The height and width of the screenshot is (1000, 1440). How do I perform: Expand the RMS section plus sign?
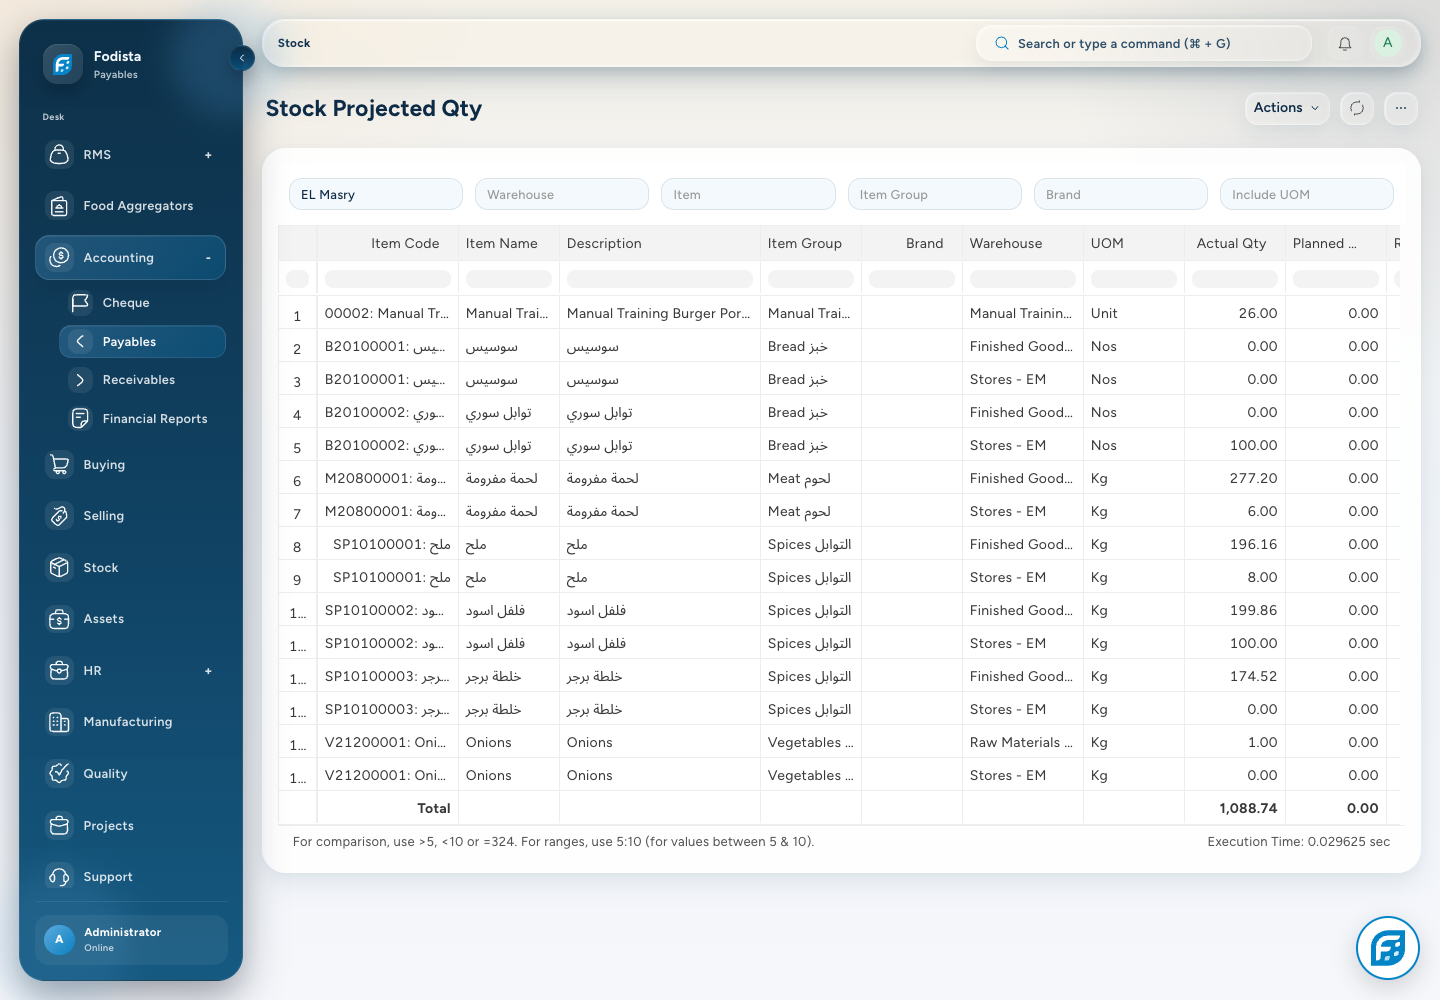point(208,155)
